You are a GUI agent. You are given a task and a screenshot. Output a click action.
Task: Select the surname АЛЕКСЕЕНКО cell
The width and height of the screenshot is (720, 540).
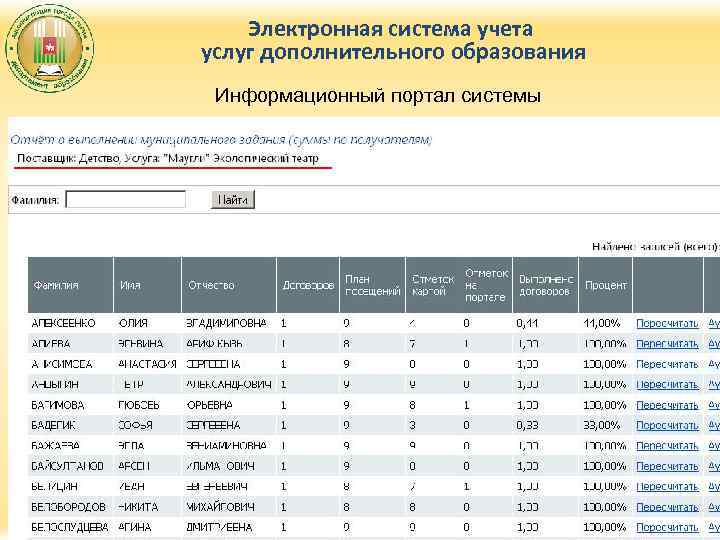63,323
